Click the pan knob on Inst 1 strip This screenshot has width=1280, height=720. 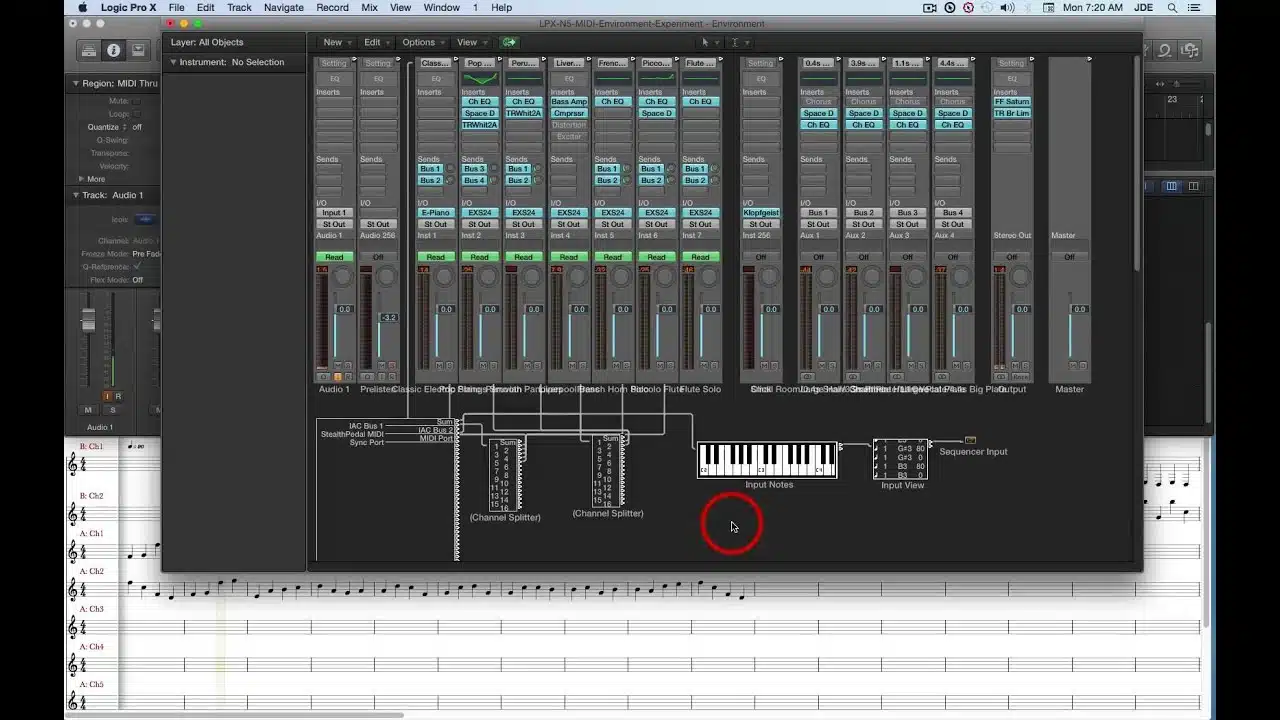[x=445, y=277]
